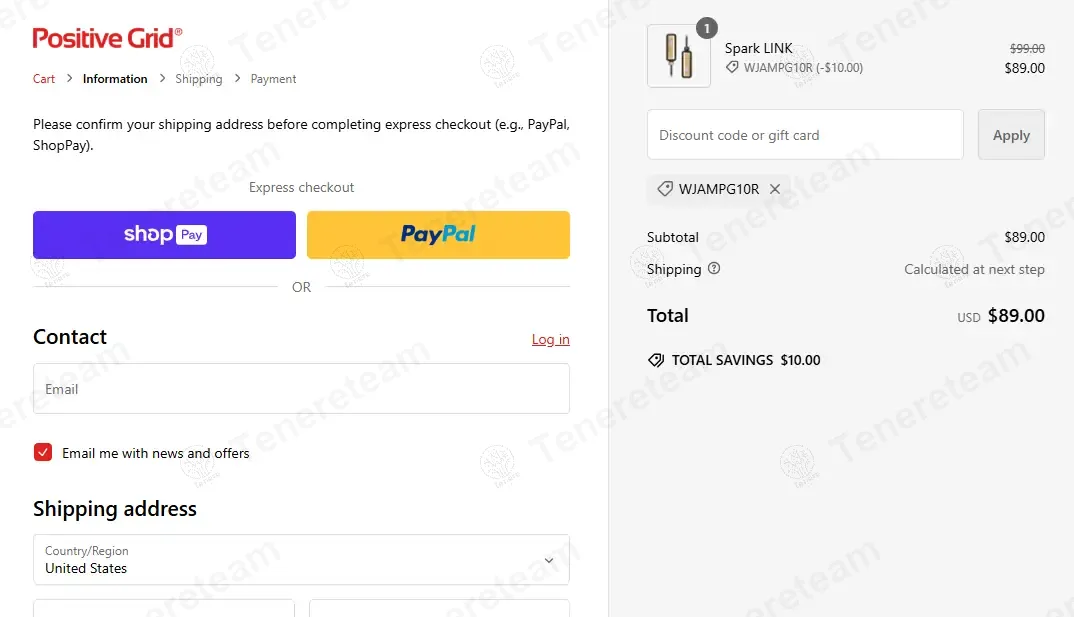The width and height of the screenshot is (1074, 617).
Task: Click the Log in link
Action: pos(550,340)
